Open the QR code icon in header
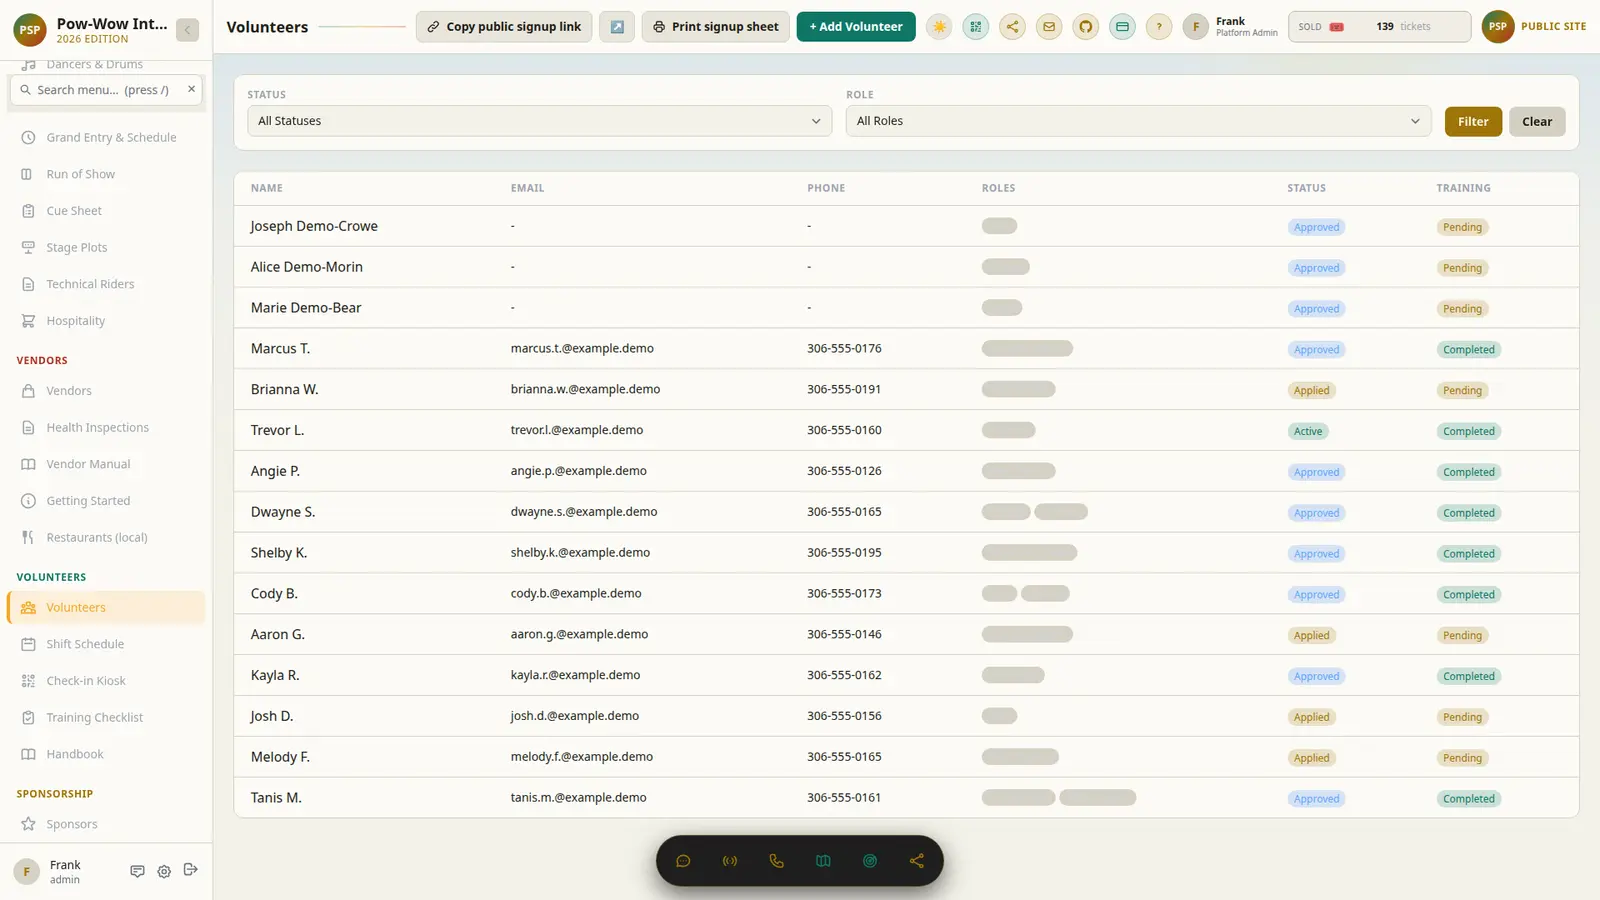The width and height of the screenshot is (1600, 900). 976,27
